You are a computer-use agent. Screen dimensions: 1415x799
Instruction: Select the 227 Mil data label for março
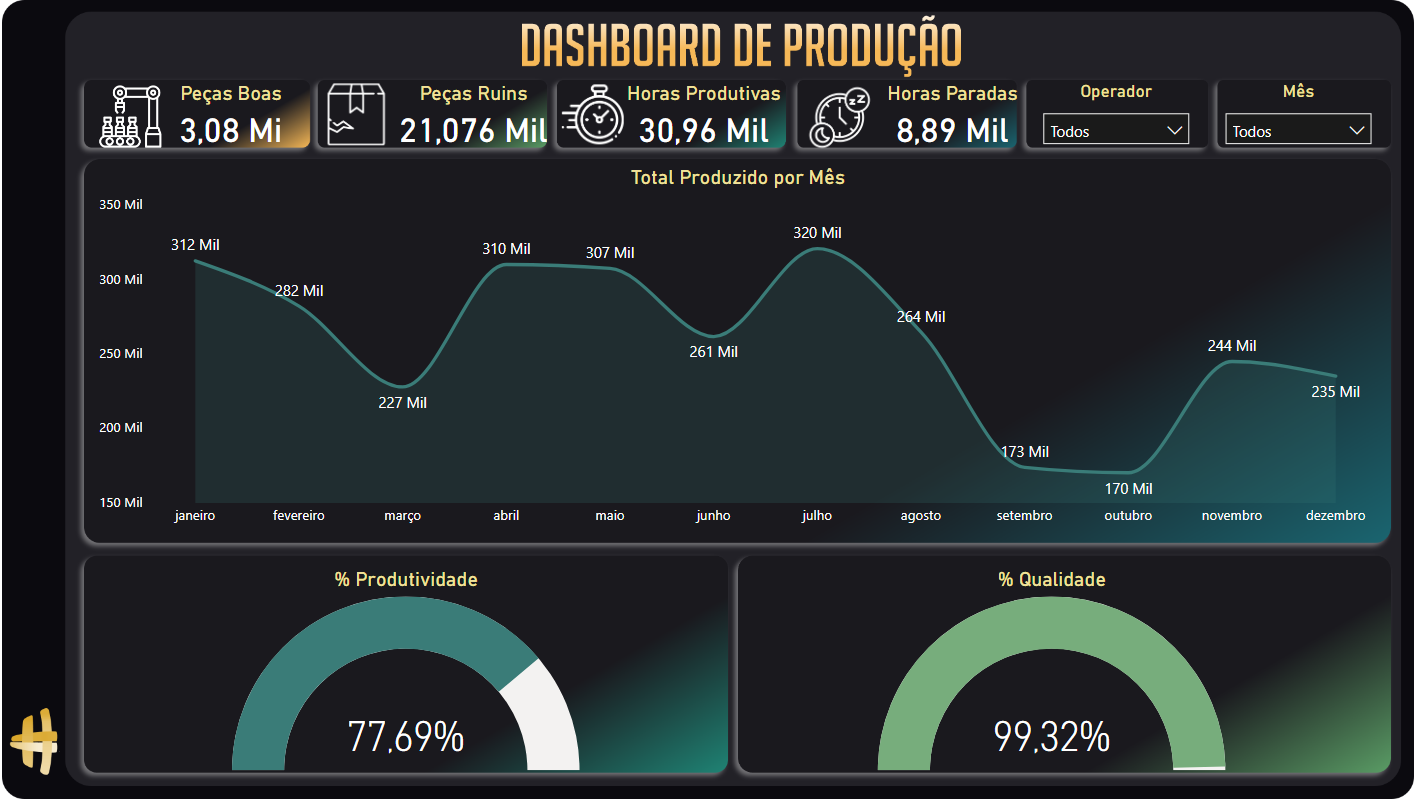403,403
